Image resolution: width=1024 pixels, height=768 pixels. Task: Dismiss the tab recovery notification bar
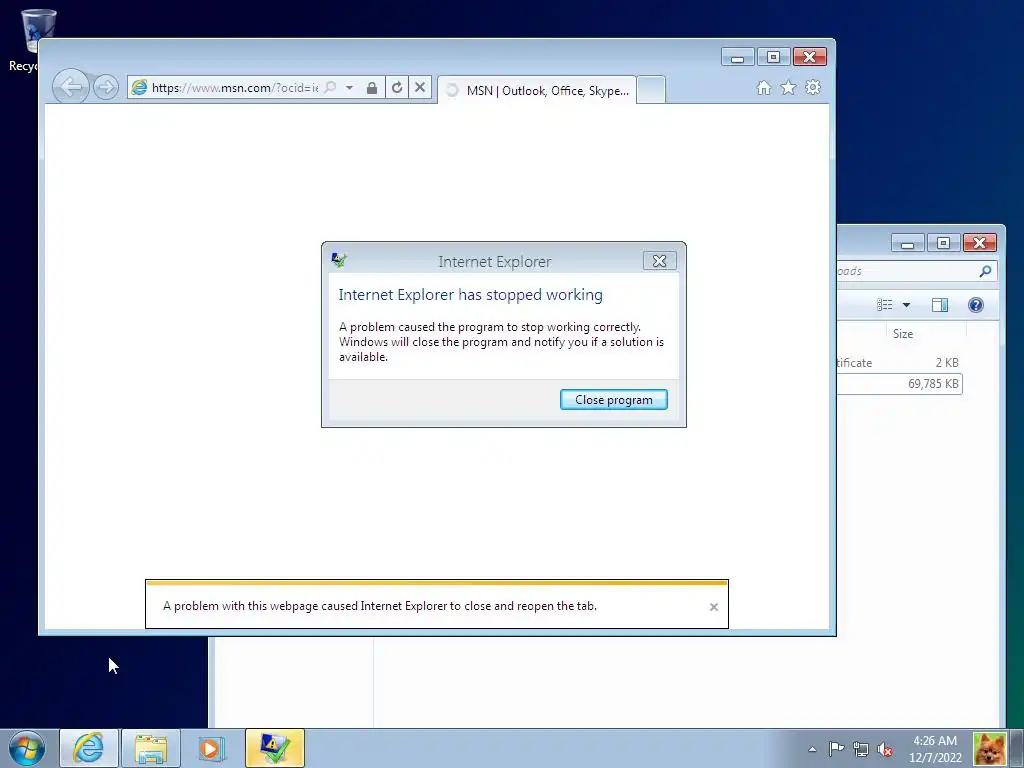[714, 607]
